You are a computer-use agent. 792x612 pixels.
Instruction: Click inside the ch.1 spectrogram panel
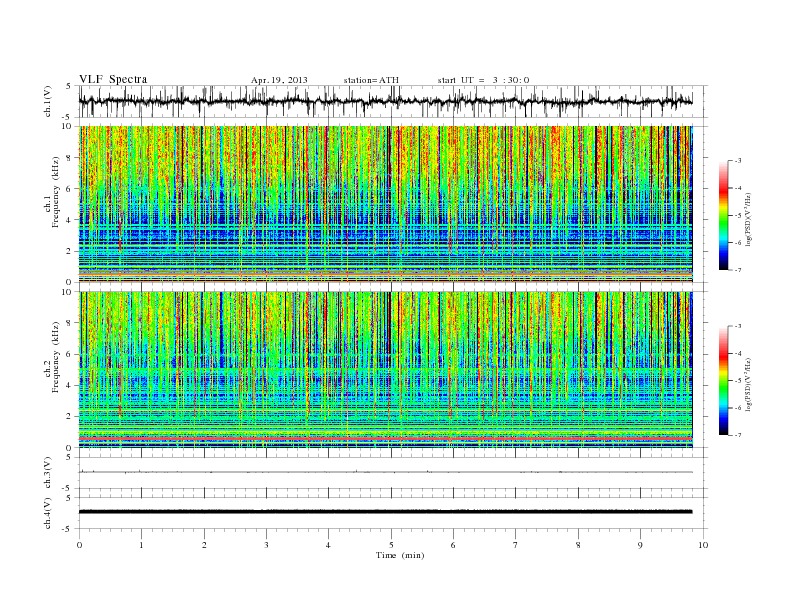[x=386, y=204]
